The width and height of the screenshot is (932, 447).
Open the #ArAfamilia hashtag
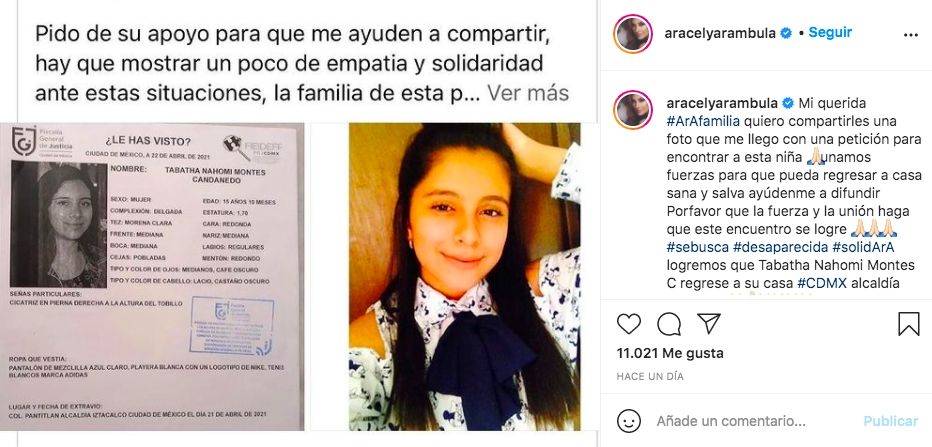(x=703, y=121)
